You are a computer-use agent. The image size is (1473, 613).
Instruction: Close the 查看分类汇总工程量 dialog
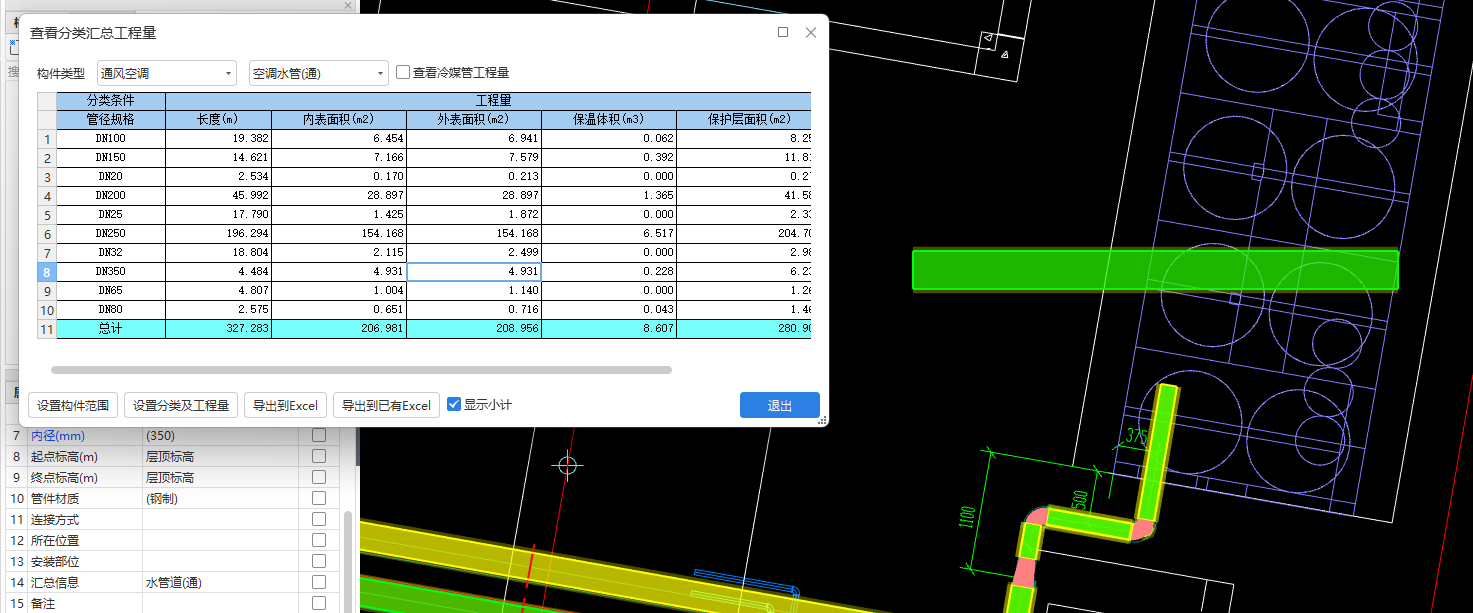811,32
